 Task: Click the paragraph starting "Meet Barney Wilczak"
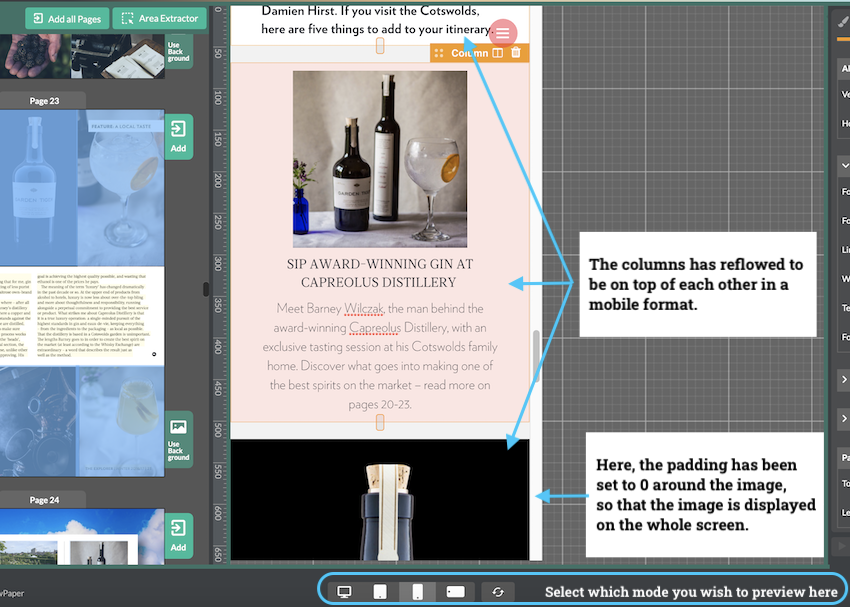coord(380,356)
